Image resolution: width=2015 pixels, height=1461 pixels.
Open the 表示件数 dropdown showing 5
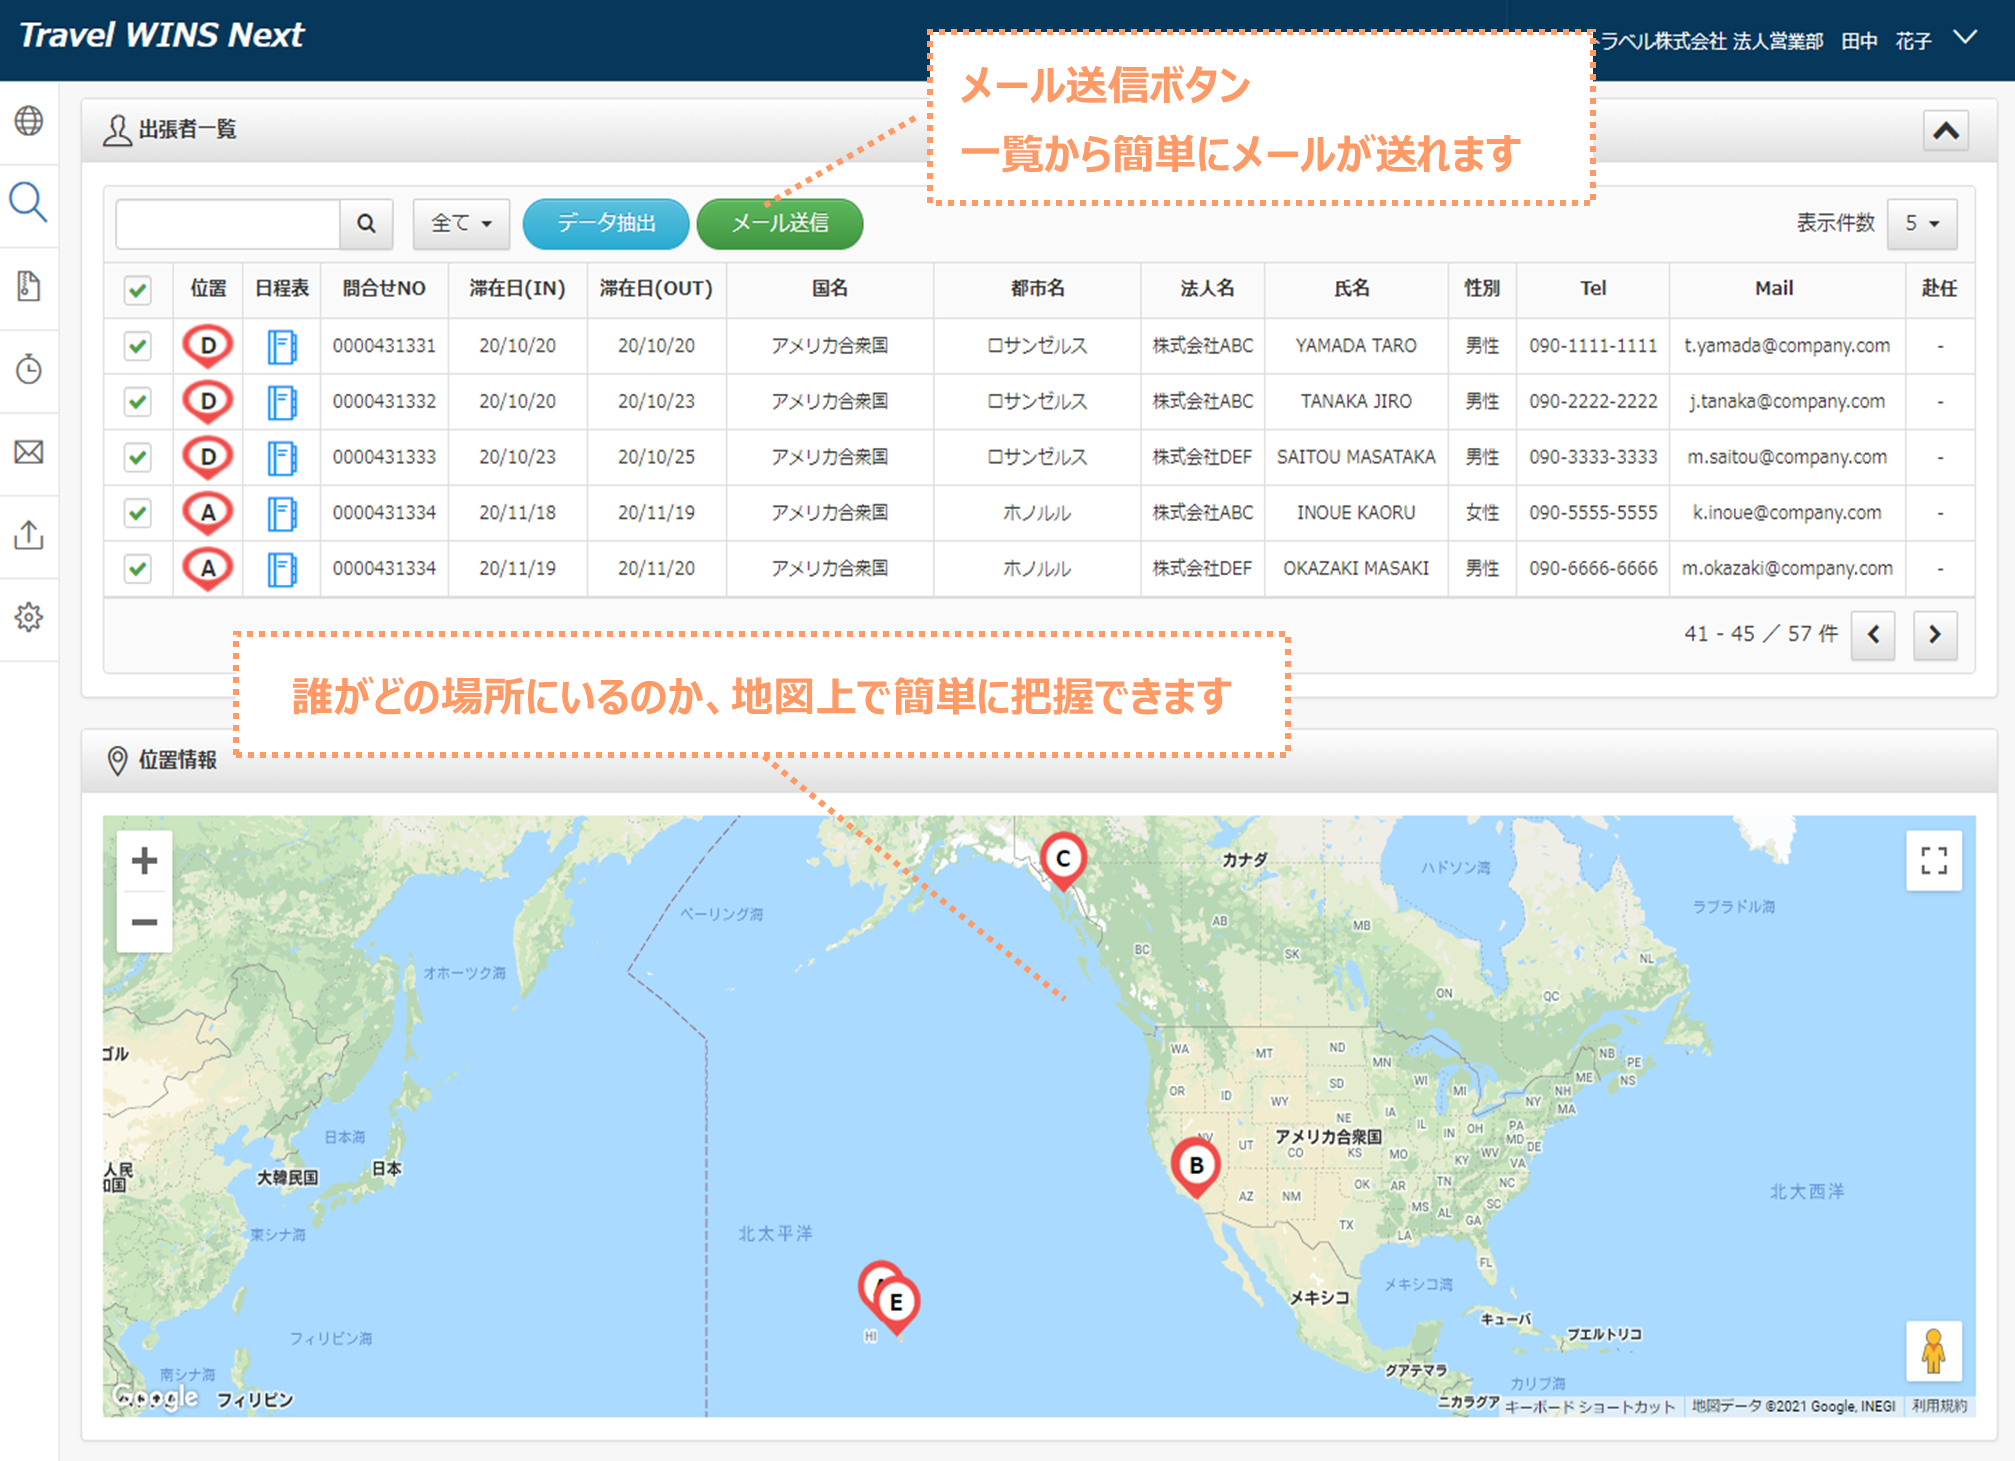coord(1922,223)
